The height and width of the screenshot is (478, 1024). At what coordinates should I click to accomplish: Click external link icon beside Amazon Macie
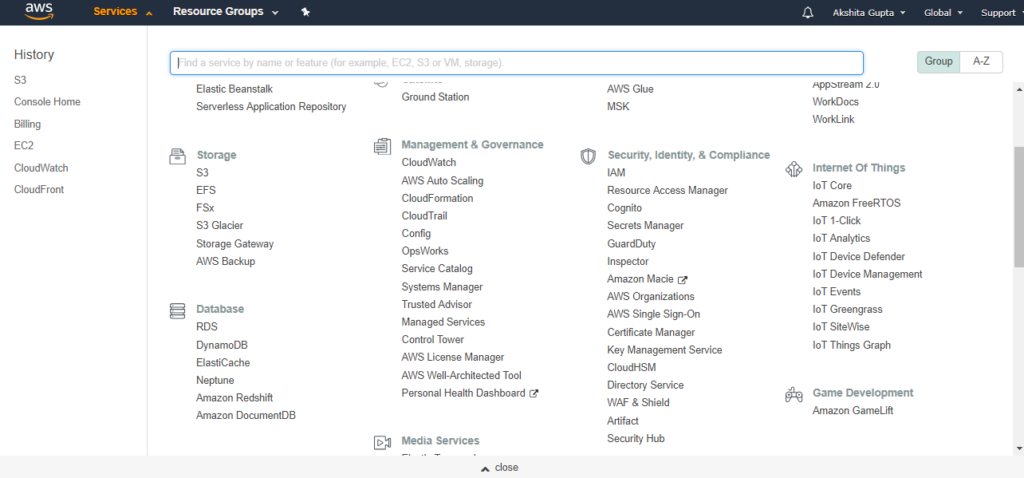coord(683,279)
